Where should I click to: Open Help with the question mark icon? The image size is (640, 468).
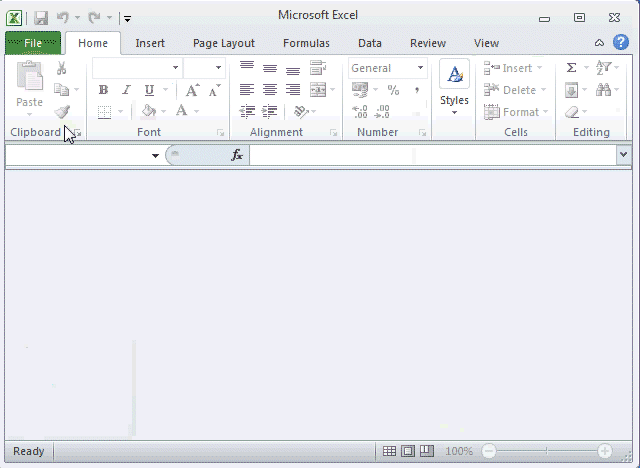pyautogui.click(x=621, y=42)
